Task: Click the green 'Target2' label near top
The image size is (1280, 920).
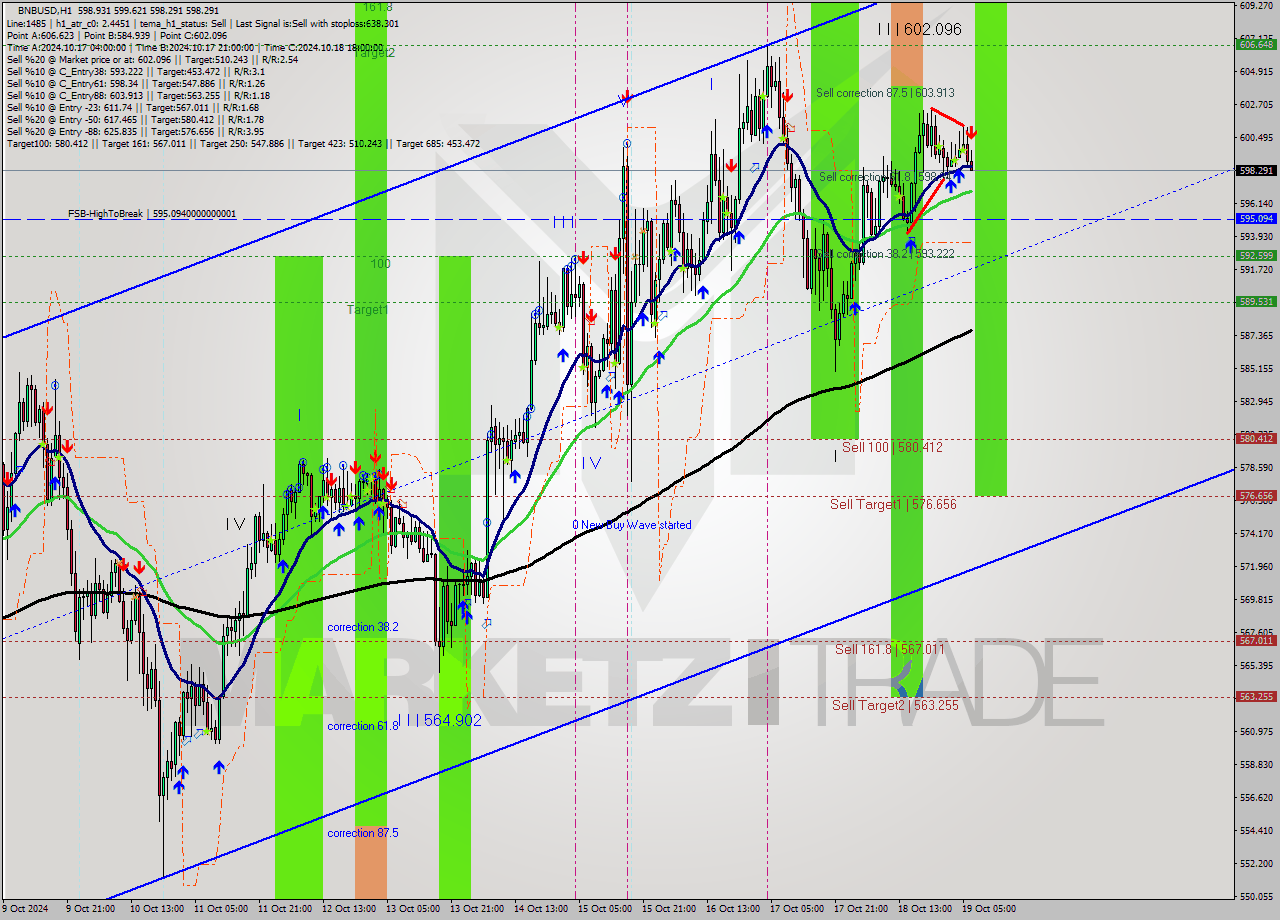Action: (375, 53)
